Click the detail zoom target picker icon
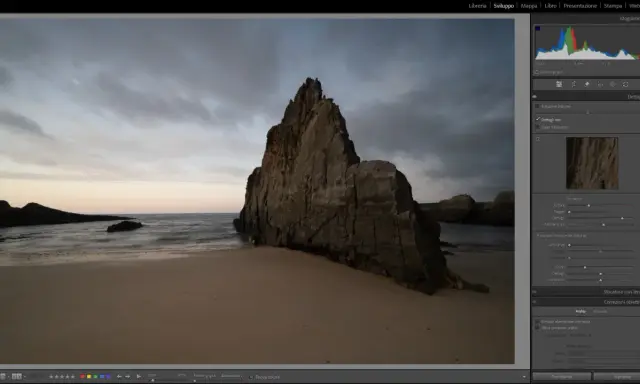Image resolution: width=640 pixels, height=384 pixels. (x=538, y=139)
